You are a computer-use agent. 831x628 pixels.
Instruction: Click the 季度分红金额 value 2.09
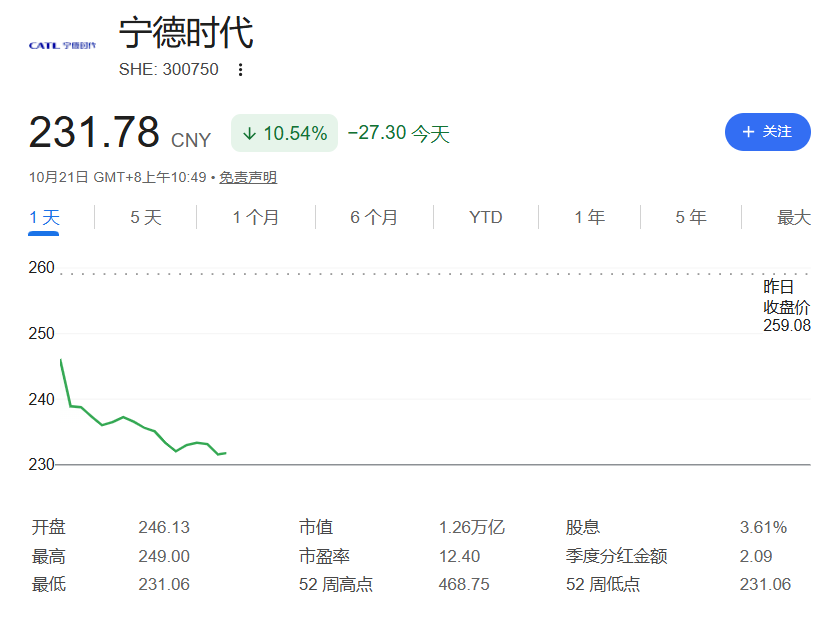click(x=756, y=556)
